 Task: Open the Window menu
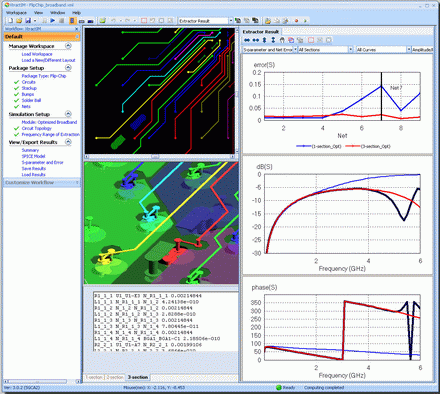click(57, 13)
